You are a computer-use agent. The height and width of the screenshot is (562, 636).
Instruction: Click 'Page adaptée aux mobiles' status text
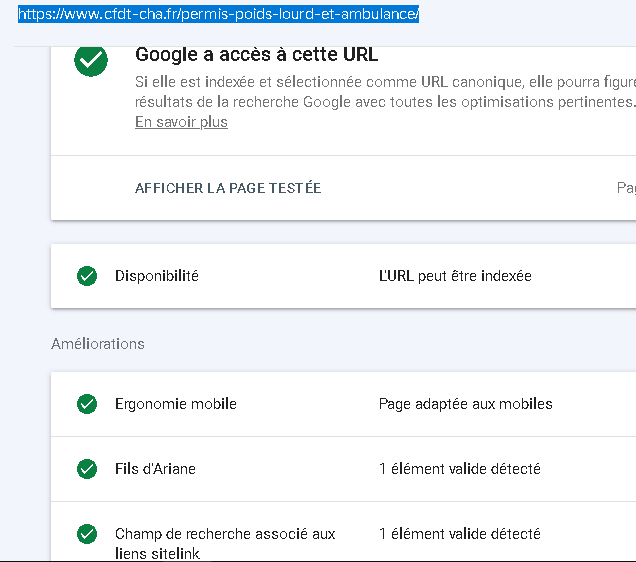point(466,404)
